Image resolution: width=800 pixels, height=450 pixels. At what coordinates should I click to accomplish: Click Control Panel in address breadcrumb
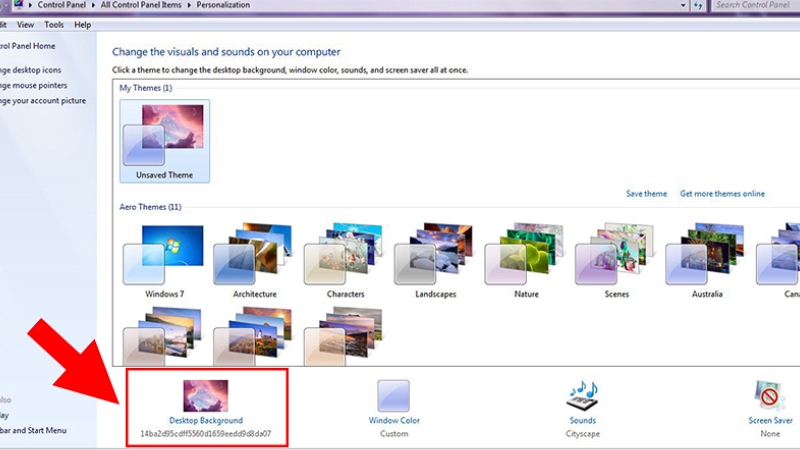(x=61, y=5)
